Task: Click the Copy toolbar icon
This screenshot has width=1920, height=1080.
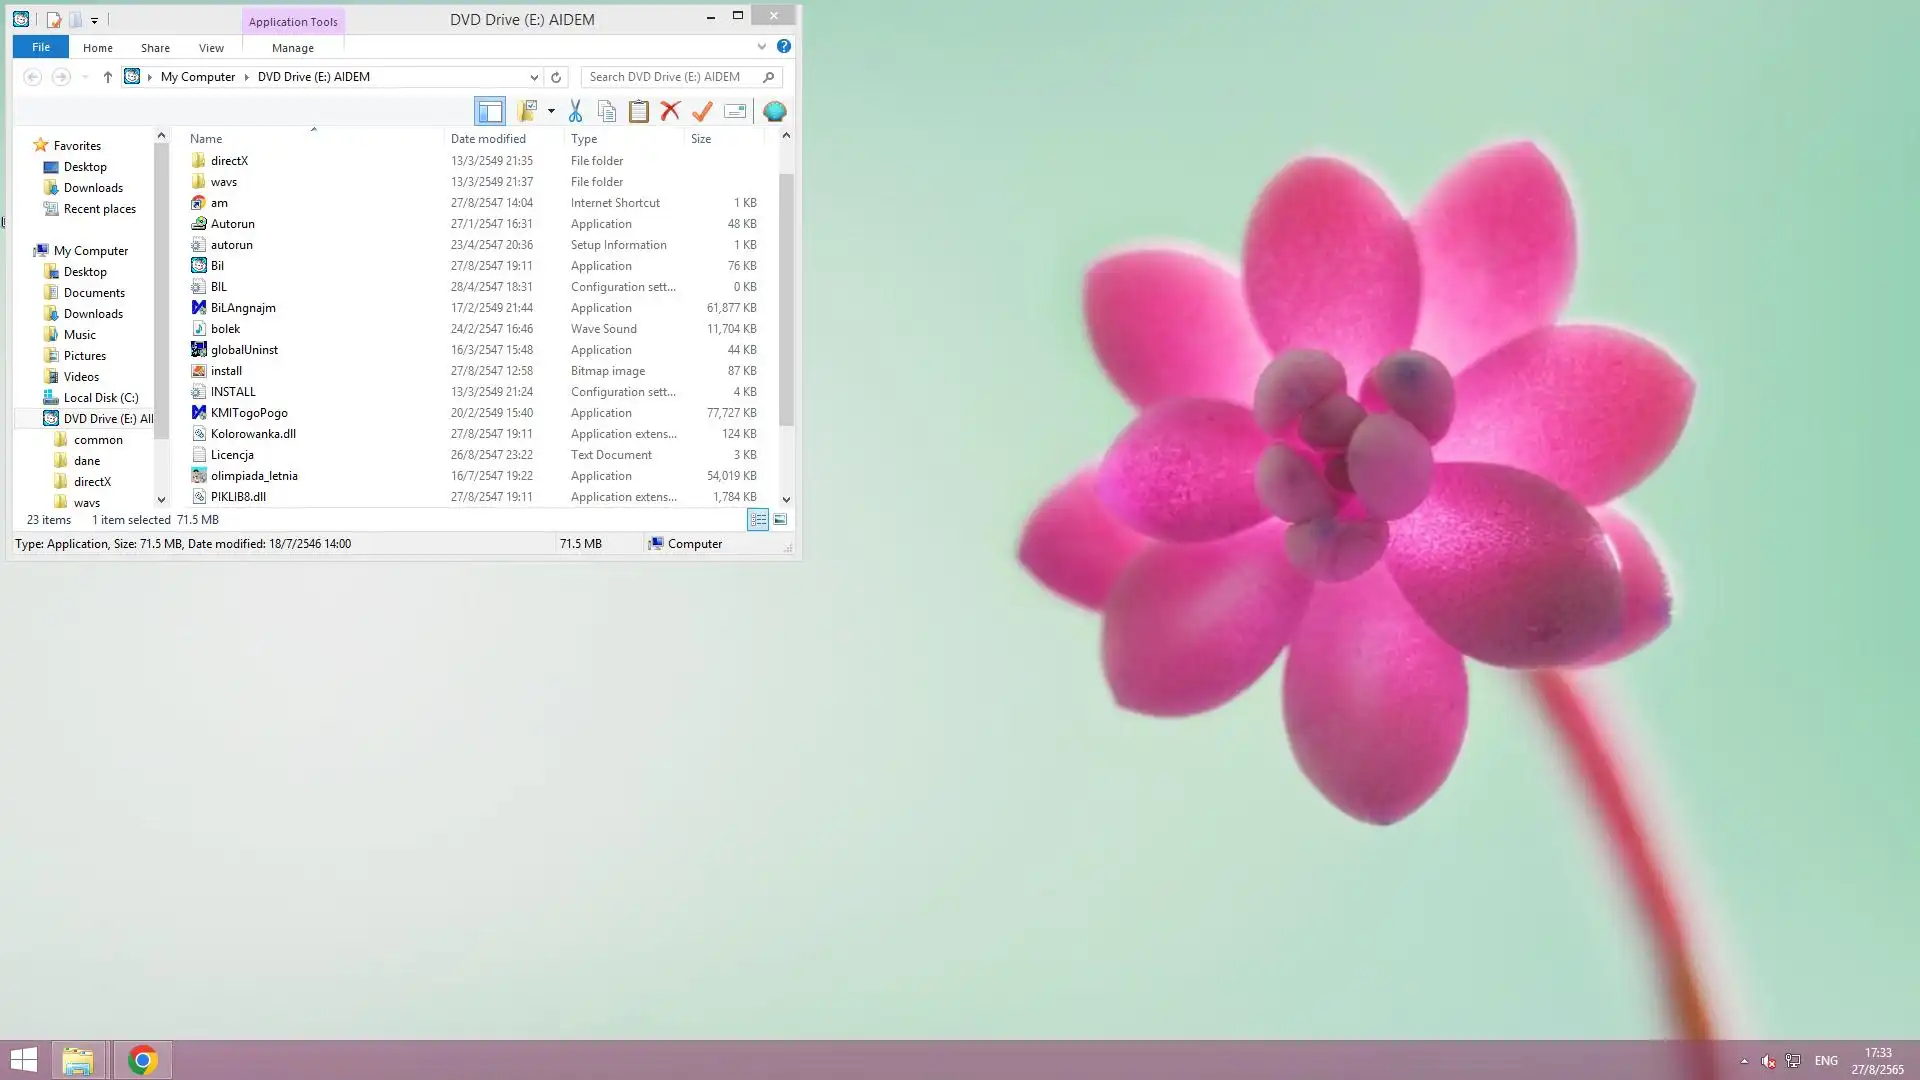Action: tap(607, 111)
